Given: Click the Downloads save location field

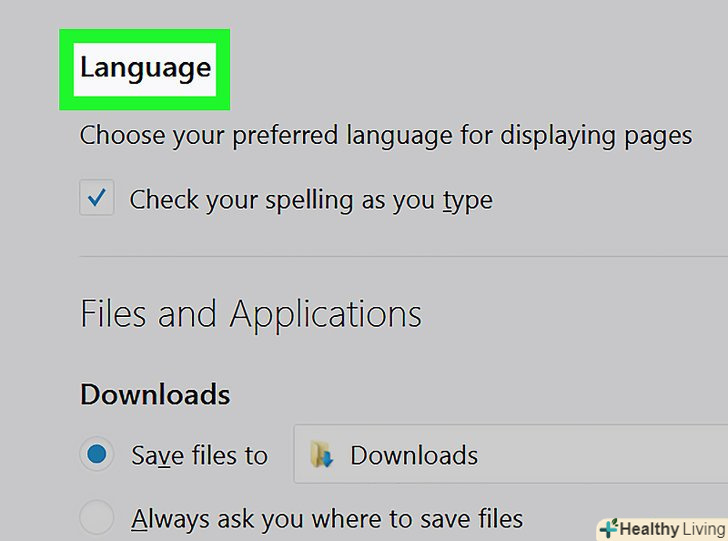Looking at the screenshot, I should coord(510,456).
